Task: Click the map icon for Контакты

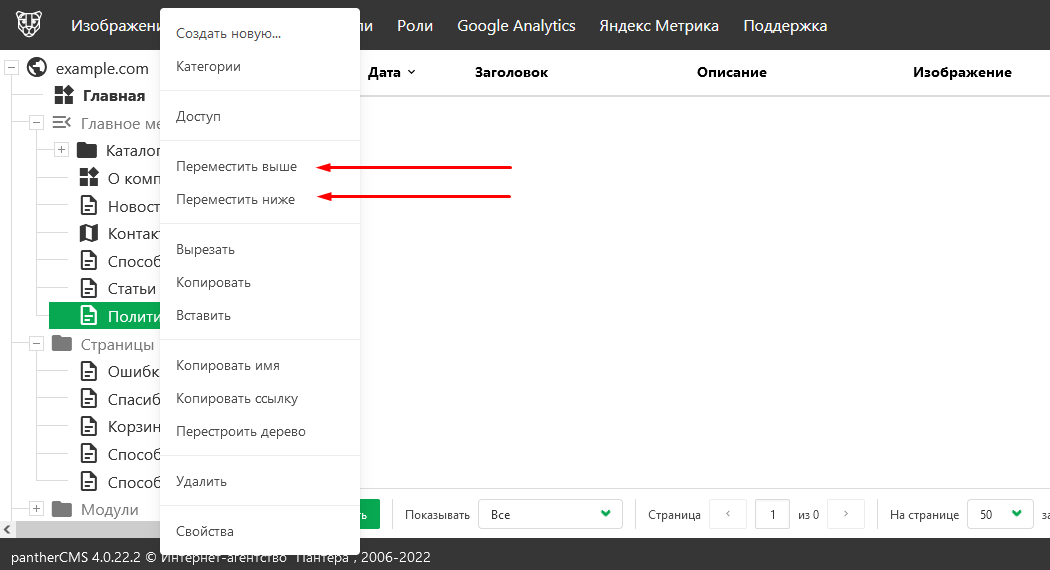Action: (89, 233)
